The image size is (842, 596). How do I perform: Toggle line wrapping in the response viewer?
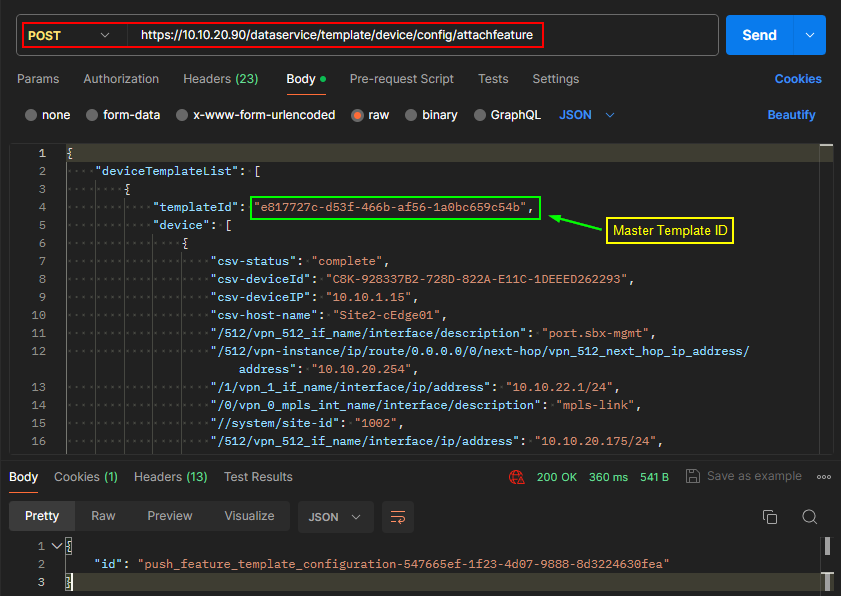tap(398, 517)
